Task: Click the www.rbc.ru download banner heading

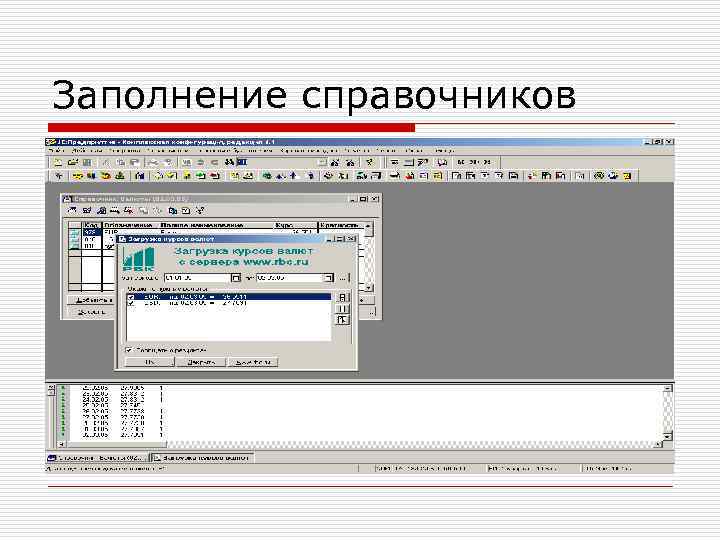Action: click(x=243, y=256)
